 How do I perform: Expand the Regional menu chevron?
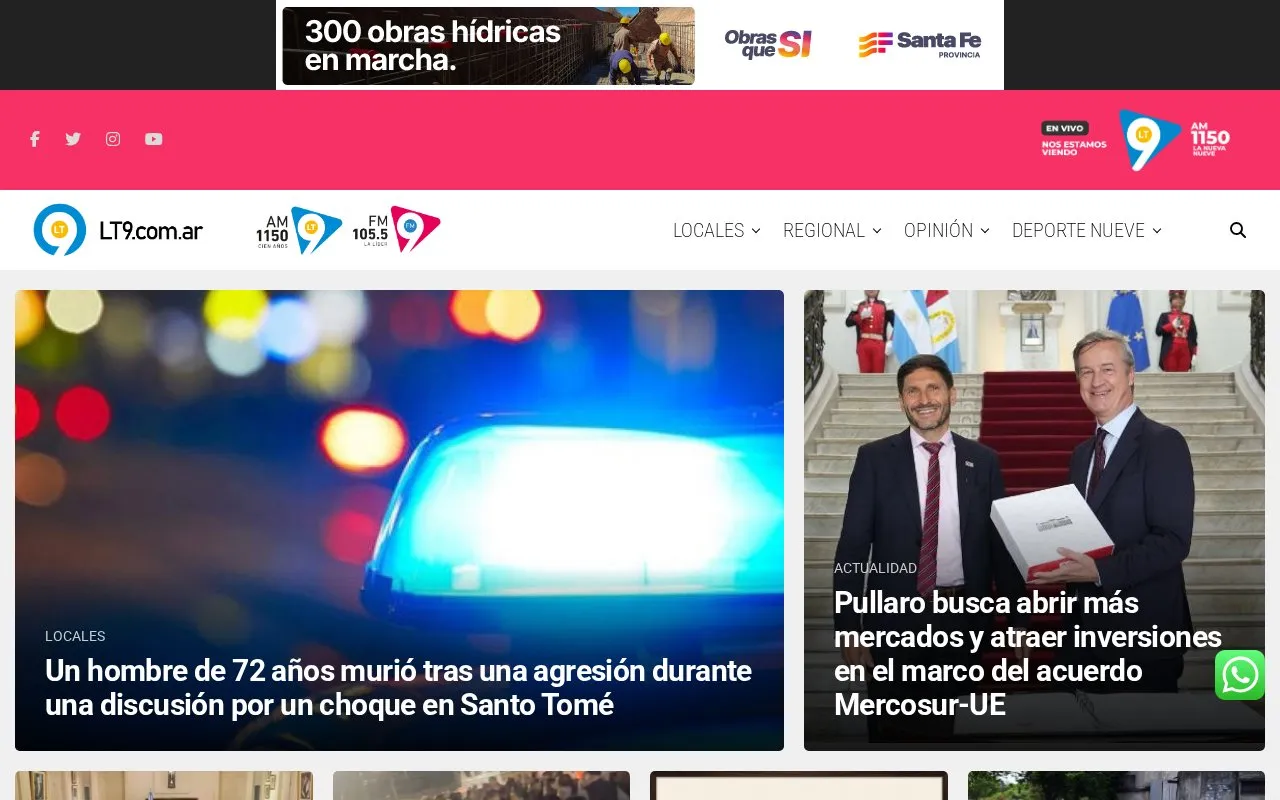pos(877,231)
